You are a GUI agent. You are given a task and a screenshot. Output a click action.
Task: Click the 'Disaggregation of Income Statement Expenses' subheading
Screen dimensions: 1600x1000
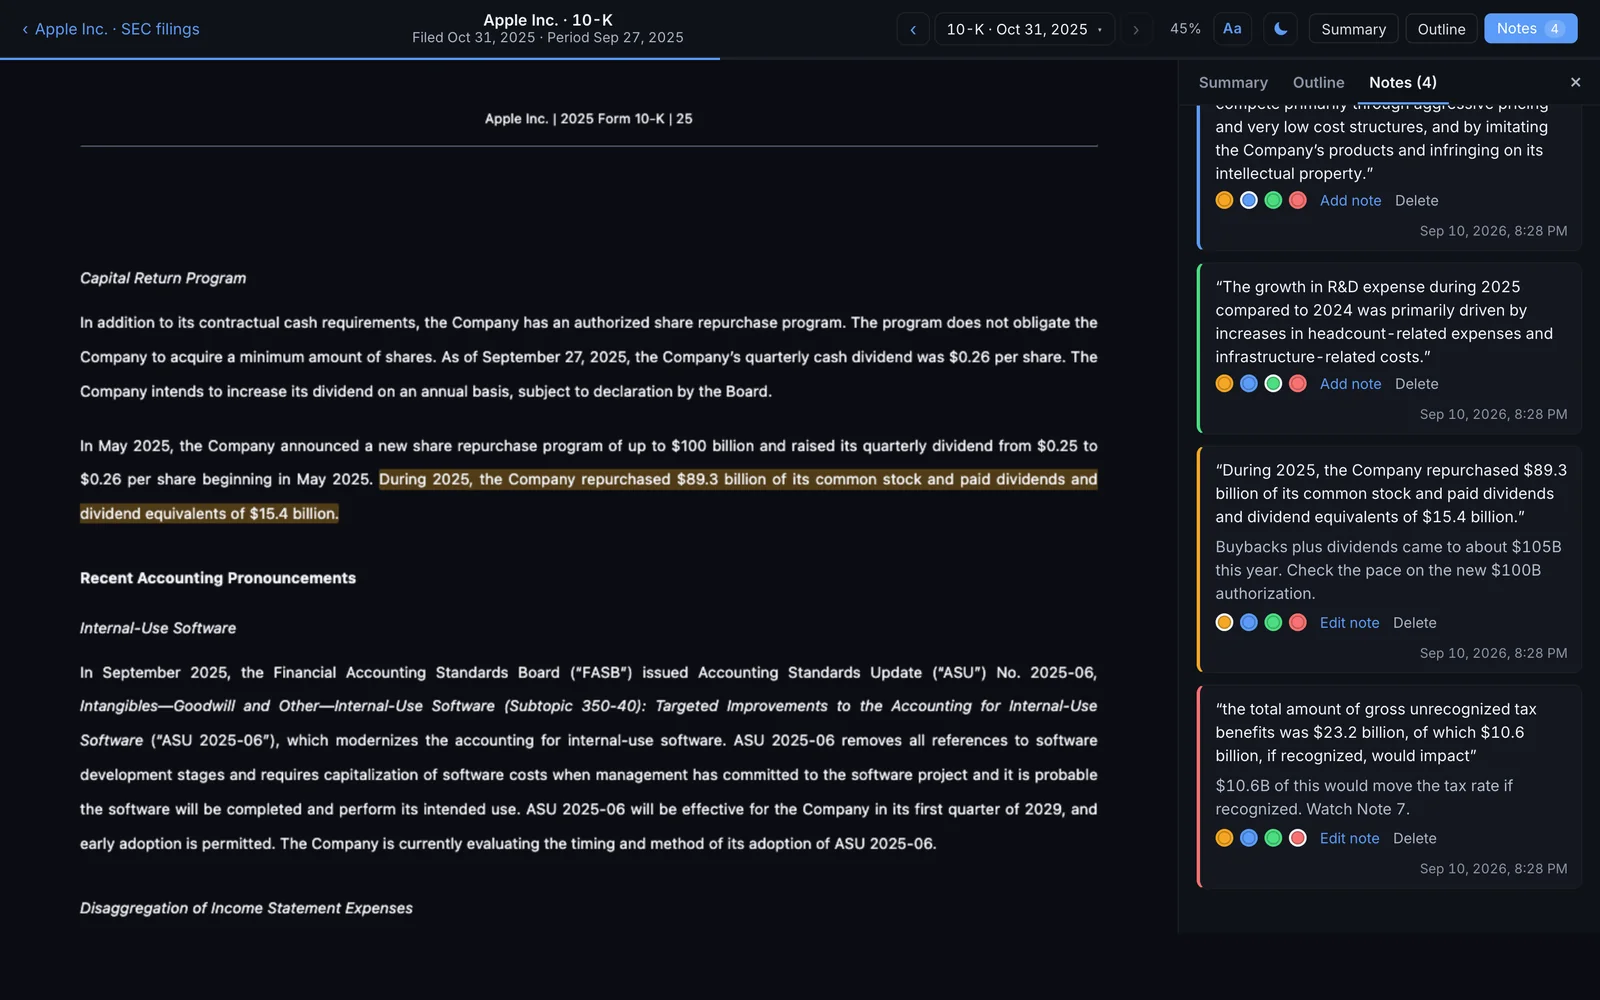tap(246, 908)
